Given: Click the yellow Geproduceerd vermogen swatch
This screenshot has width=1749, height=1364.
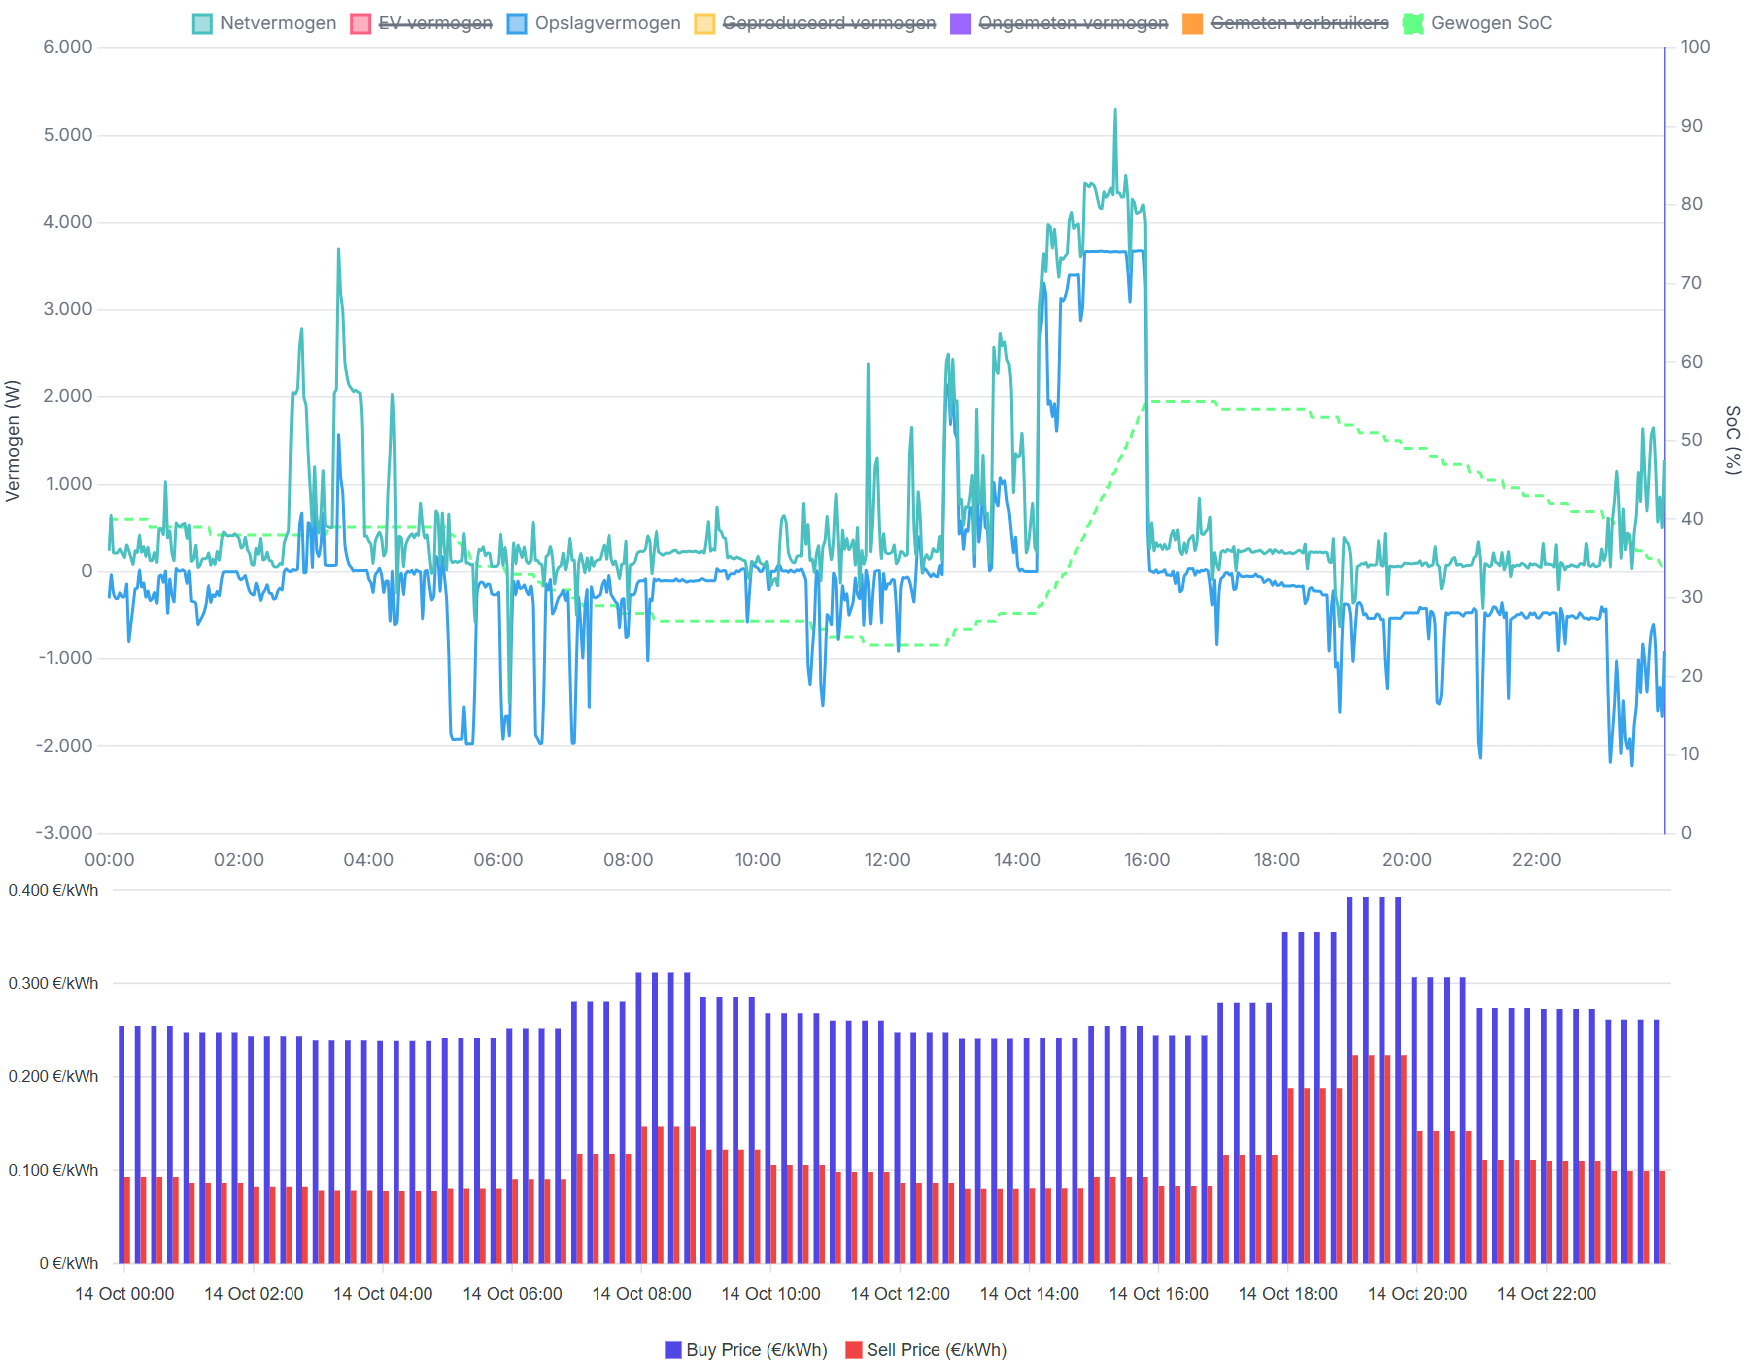Looking at the screenshot, I should tap(704, 24).
